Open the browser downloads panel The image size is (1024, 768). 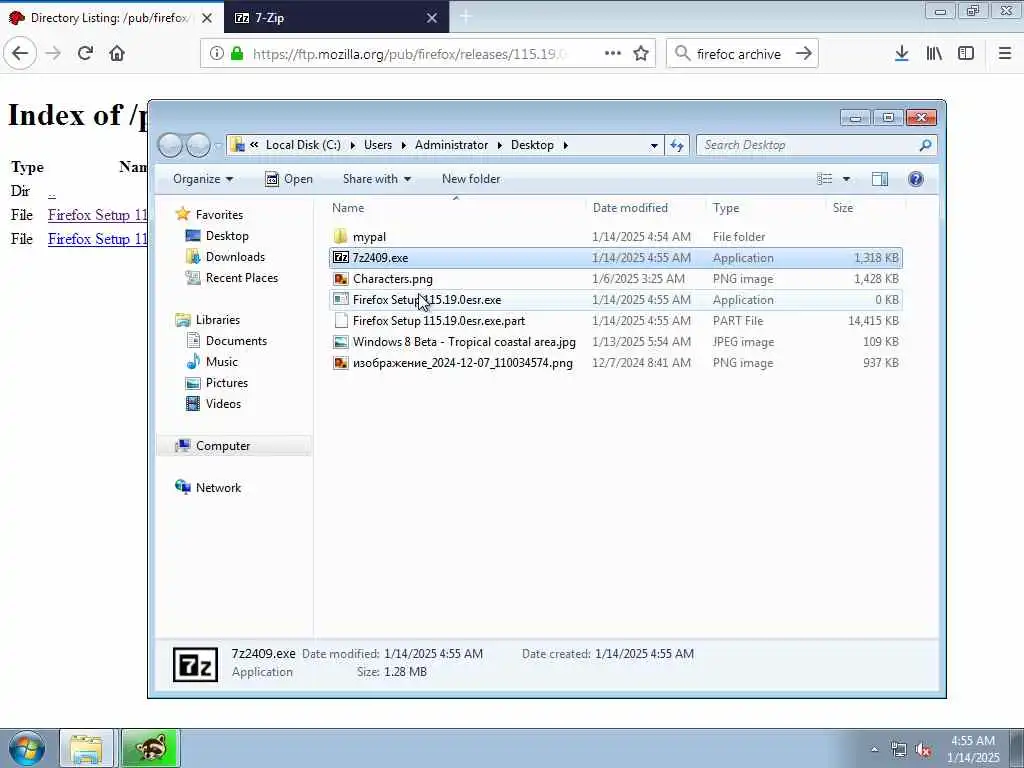pyautogui.click(x=901, y=54)
